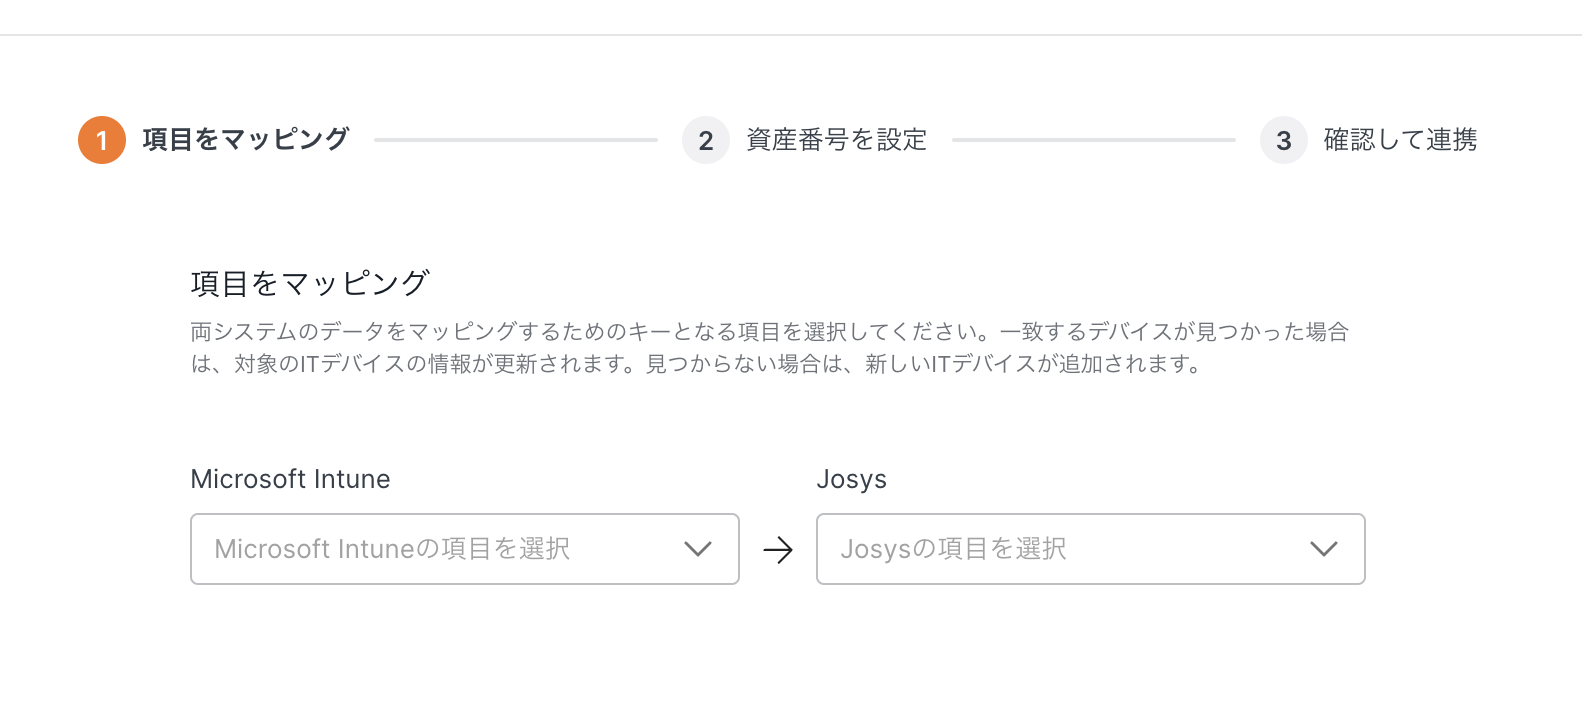Go to the 確認して連携 step label

click(1400, 140)
